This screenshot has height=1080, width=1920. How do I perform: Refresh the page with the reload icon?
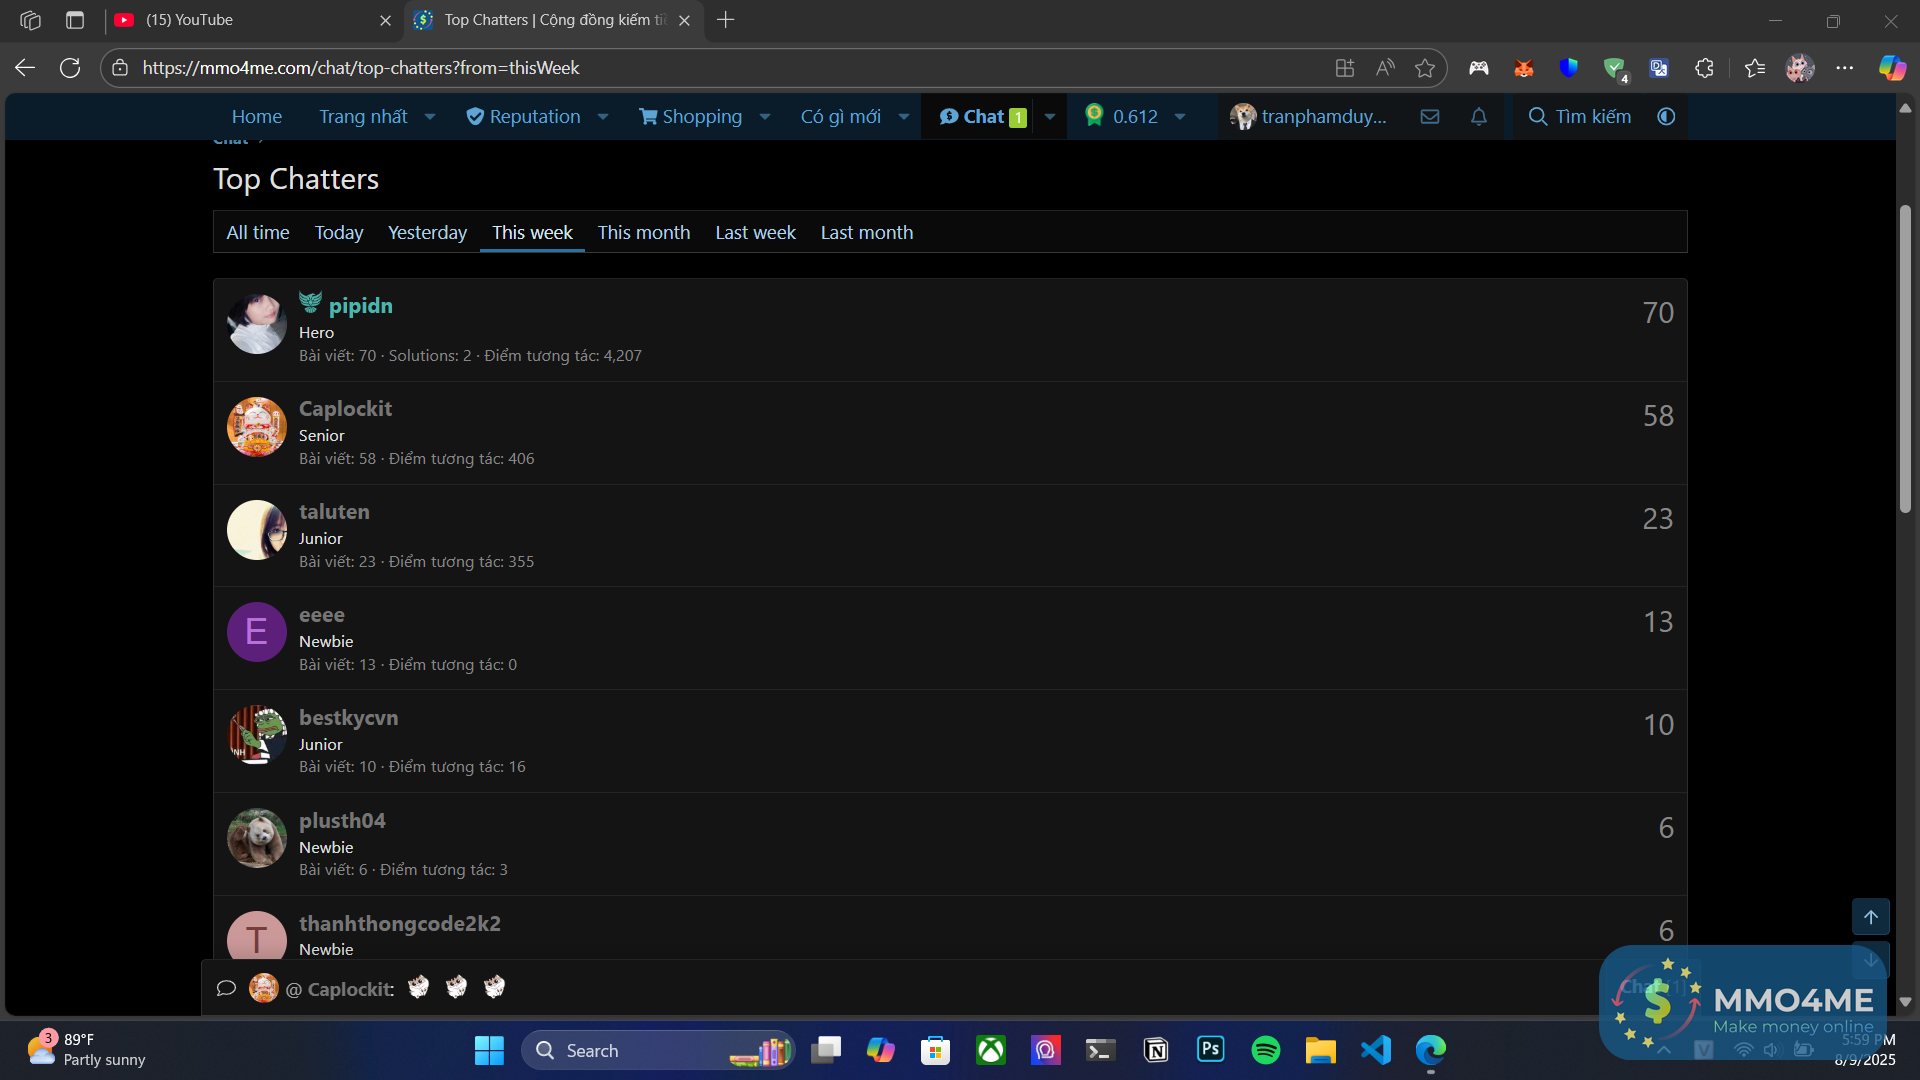coord(70,68)
